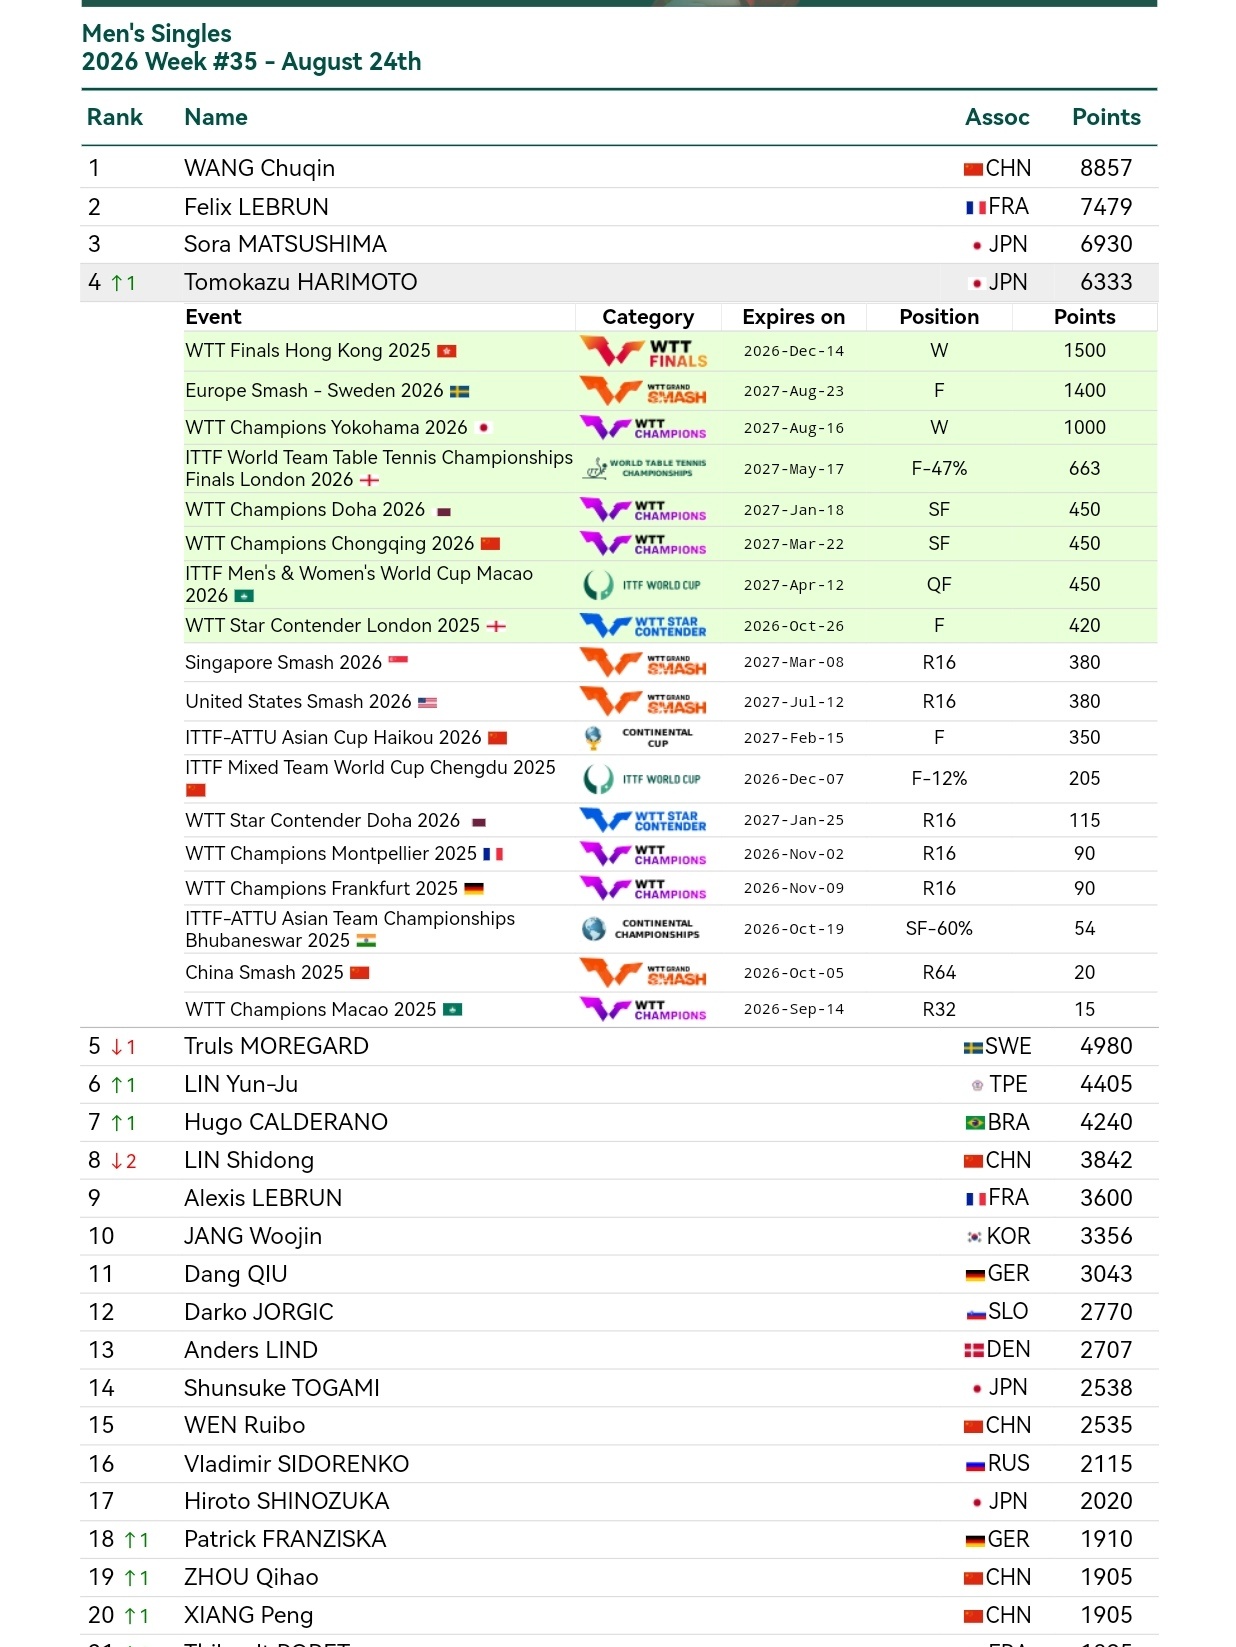Click ITTF World Cup logo in Chengdu 2025 row
This screenshot has width=1236, height=1647.
click(643, 779)
